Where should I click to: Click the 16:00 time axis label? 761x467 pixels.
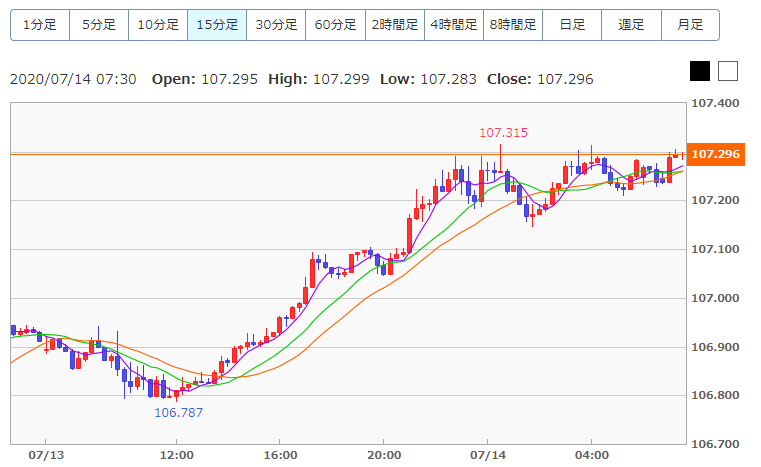[x=281, y=455]
